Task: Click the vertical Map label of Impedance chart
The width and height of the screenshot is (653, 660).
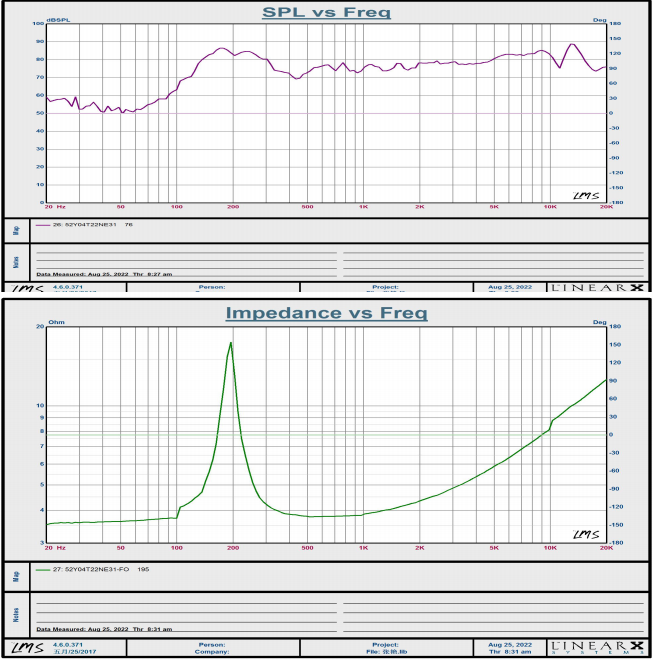Action: (x=16, y=576)
